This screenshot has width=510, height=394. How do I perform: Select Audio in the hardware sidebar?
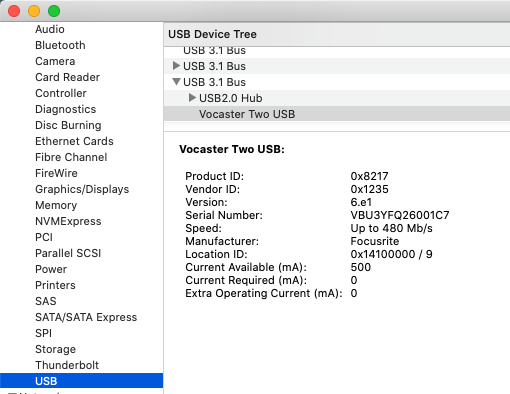click(x=50, y=29)
